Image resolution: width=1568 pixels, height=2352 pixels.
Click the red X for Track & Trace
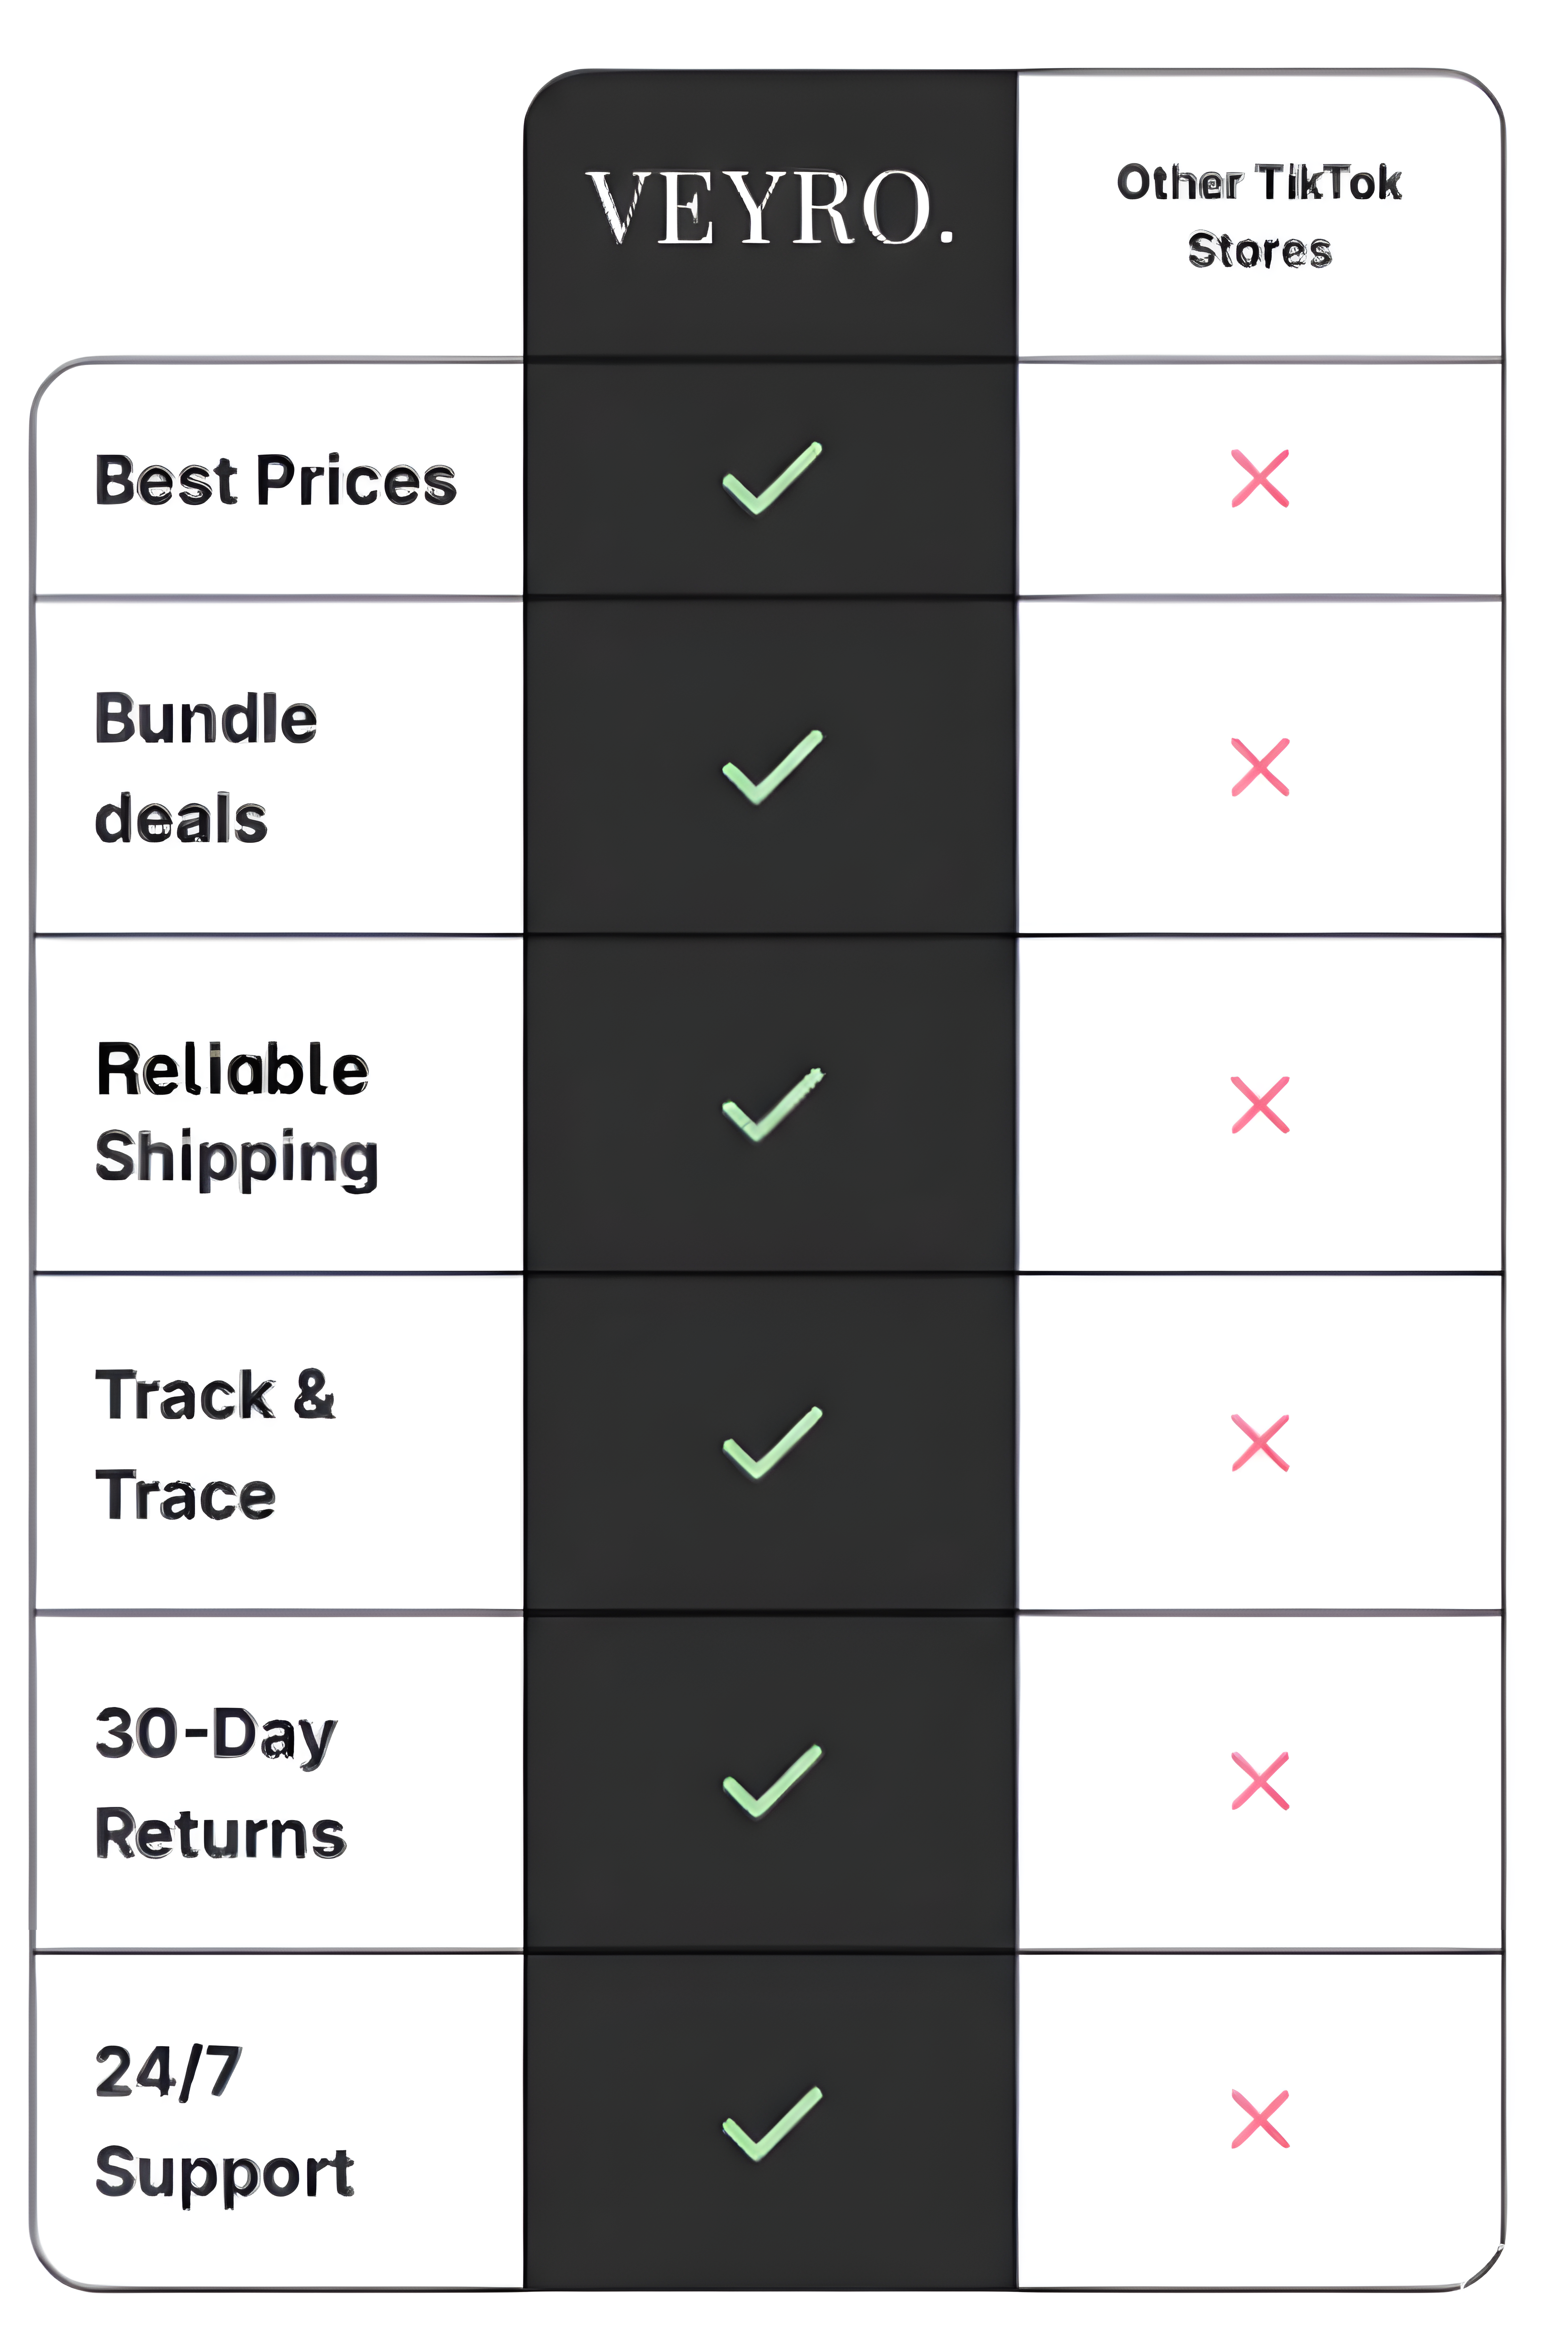click(x=1260, y=1443)
